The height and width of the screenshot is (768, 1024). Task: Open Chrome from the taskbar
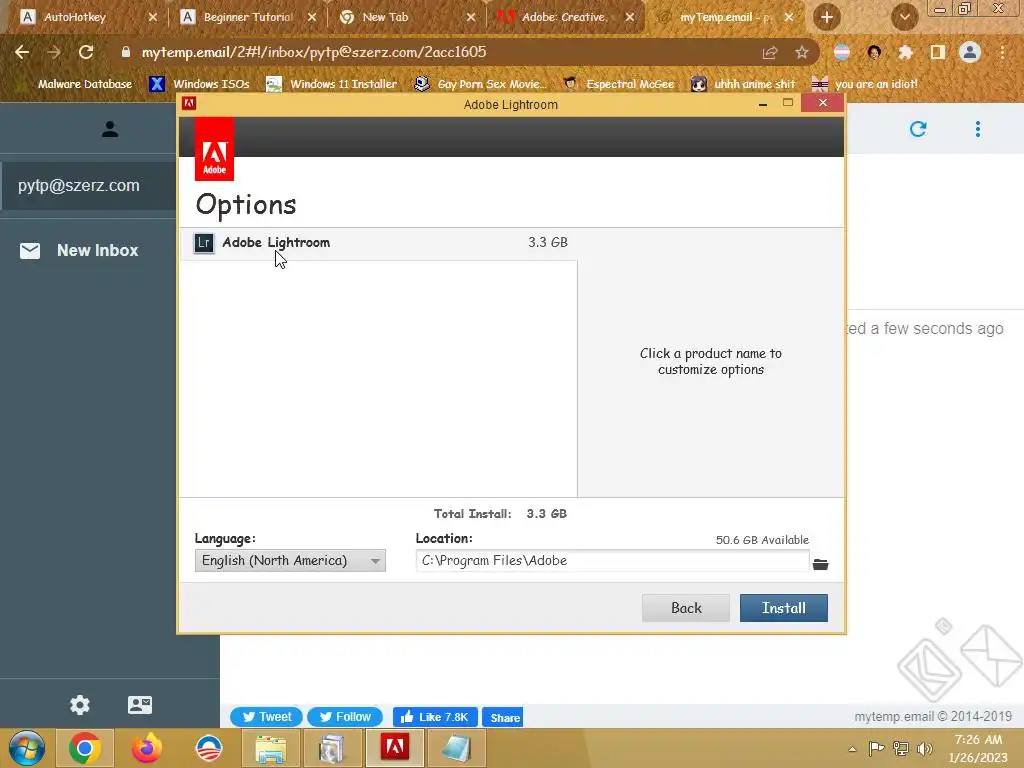click(85, 748)
